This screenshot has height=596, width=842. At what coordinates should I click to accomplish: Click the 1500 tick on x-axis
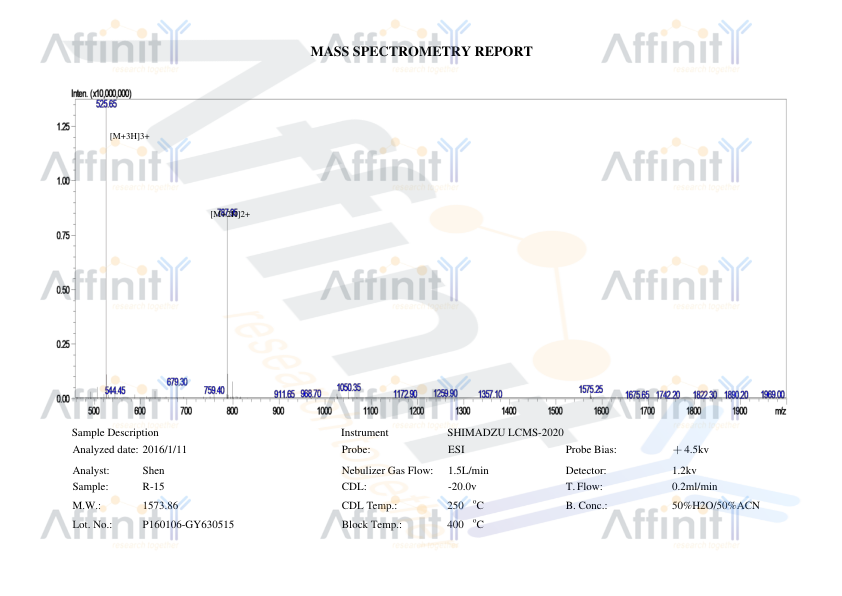555,411
